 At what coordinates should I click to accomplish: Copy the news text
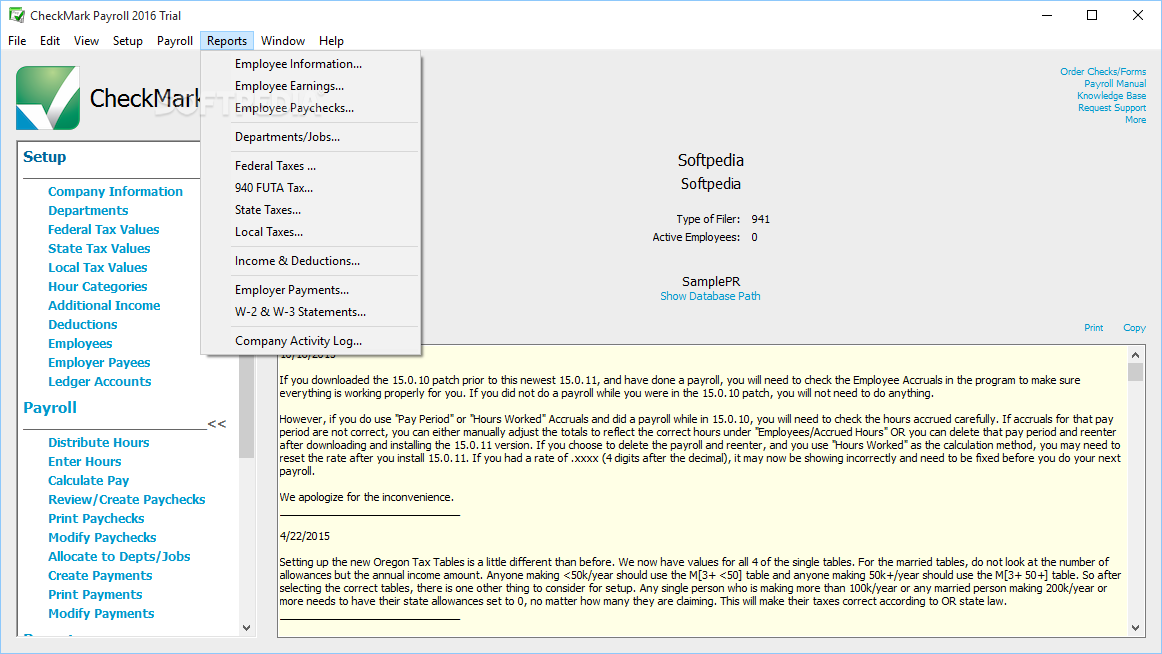(x=1134, y=327)
